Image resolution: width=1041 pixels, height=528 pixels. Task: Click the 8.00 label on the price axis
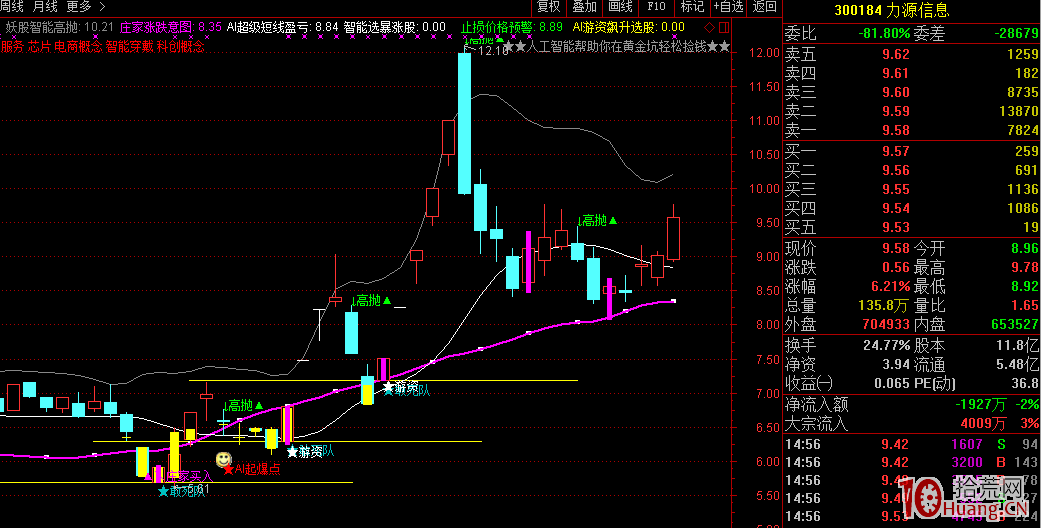(x=765, y=325)
